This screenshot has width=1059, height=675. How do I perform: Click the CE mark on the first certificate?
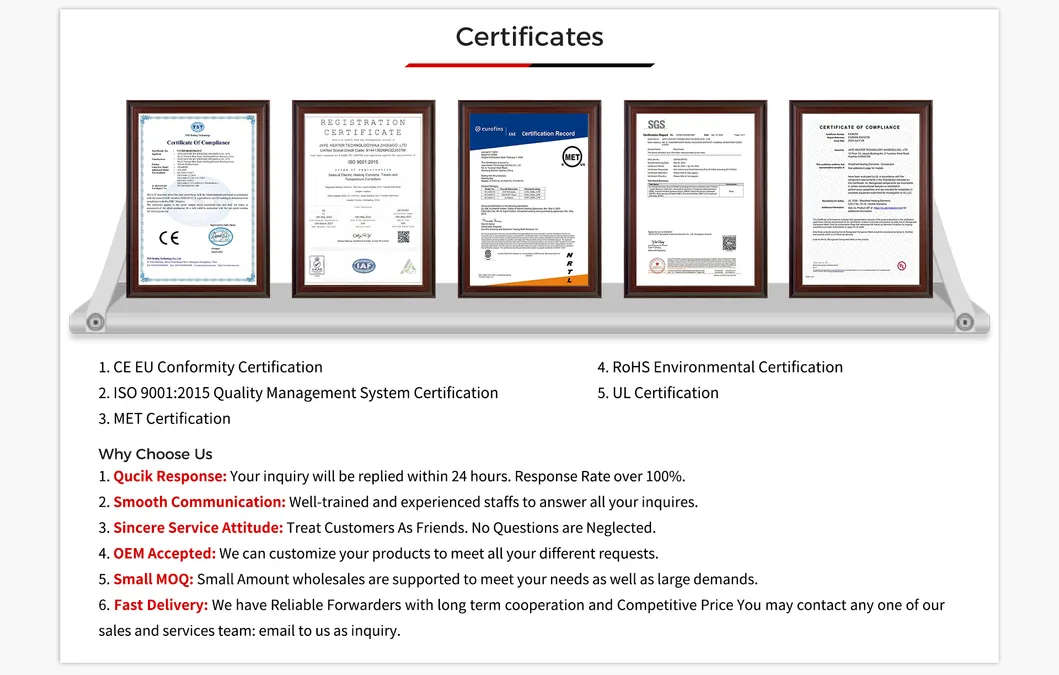point(169,238)
